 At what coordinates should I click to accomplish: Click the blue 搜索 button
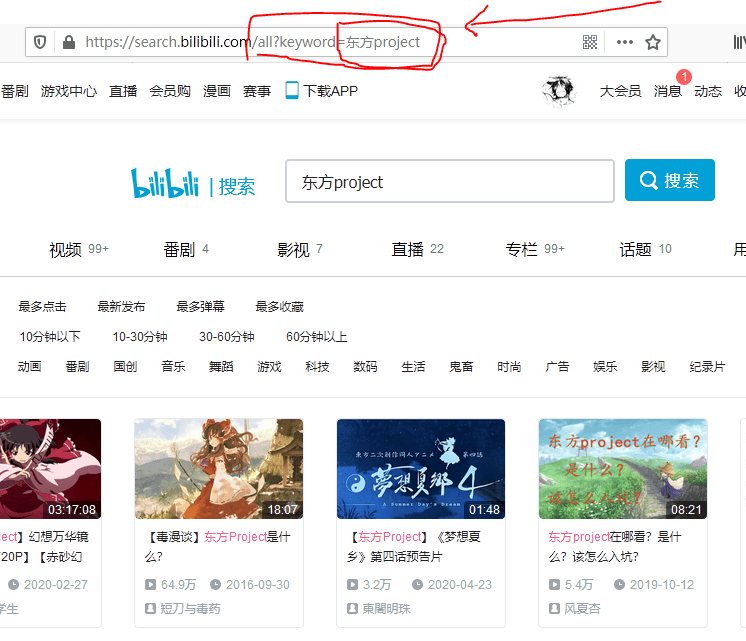click(x=669, y=180)
